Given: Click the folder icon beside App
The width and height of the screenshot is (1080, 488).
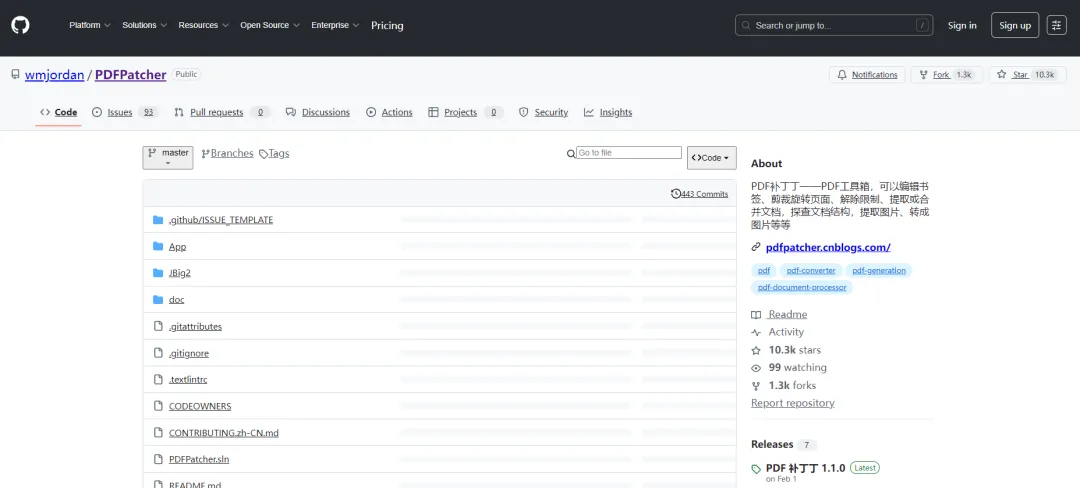Looking at the screenshot, I should (x=158, y=246).
